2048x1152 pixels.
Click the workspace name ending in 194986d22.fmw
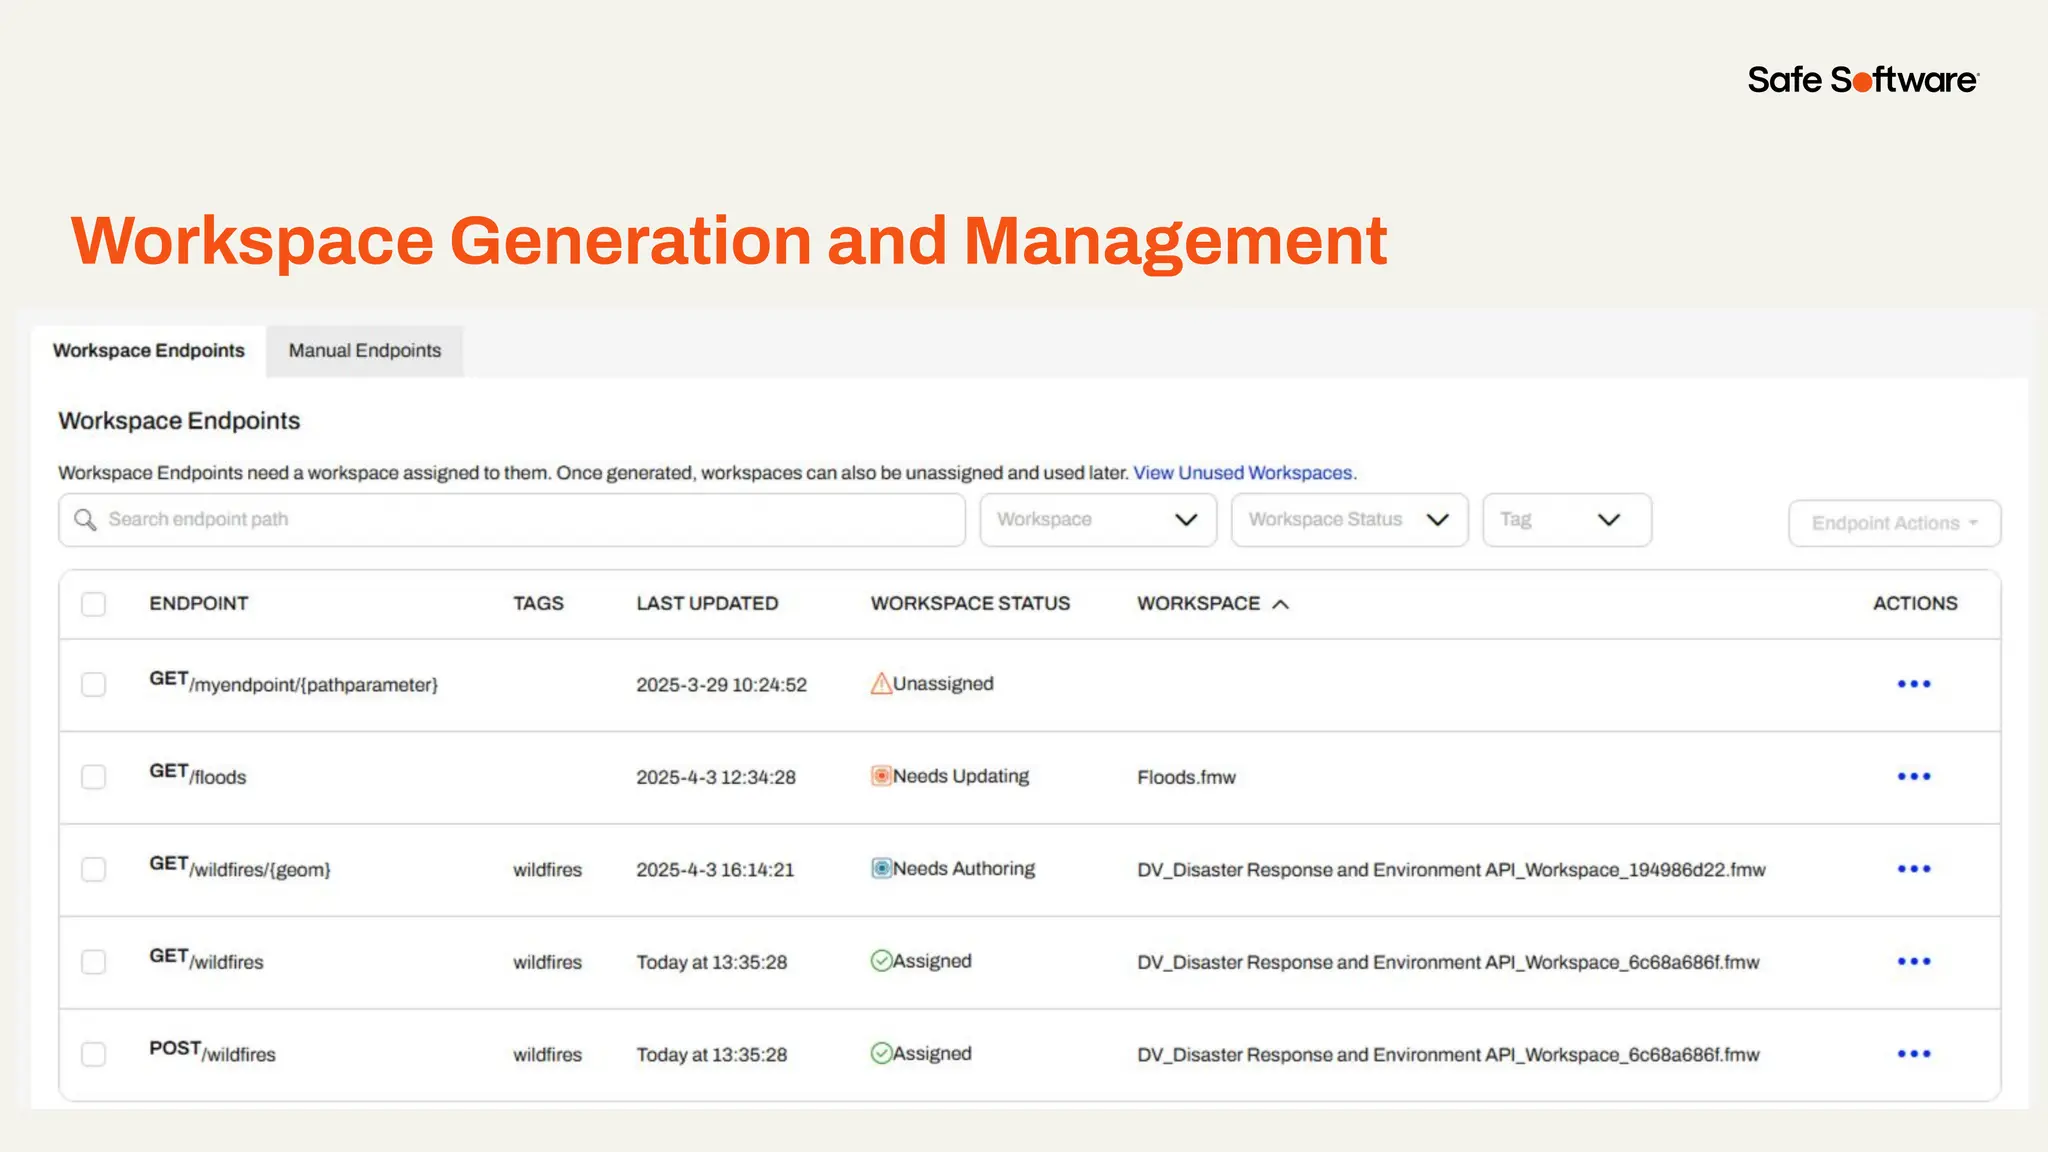tap(1451, 870)
